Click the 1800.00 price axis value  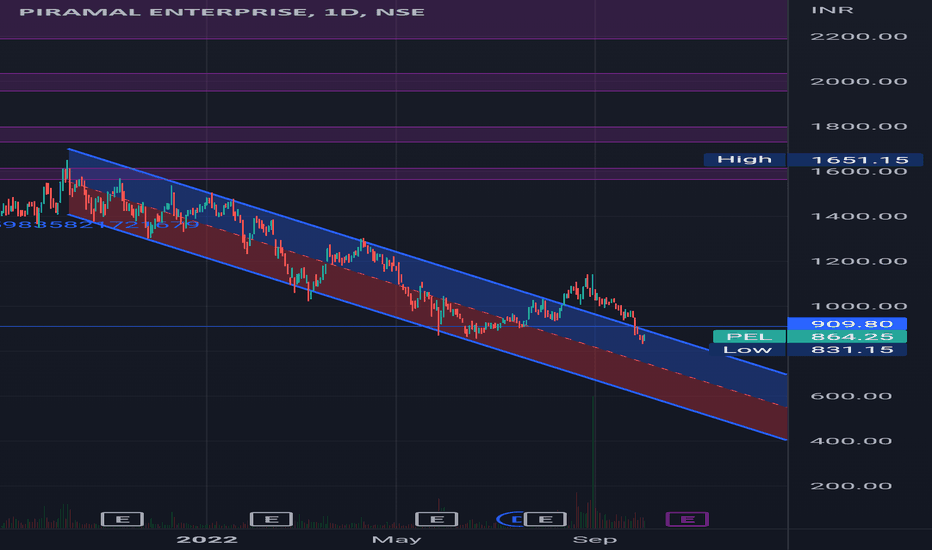pos(859,127)
